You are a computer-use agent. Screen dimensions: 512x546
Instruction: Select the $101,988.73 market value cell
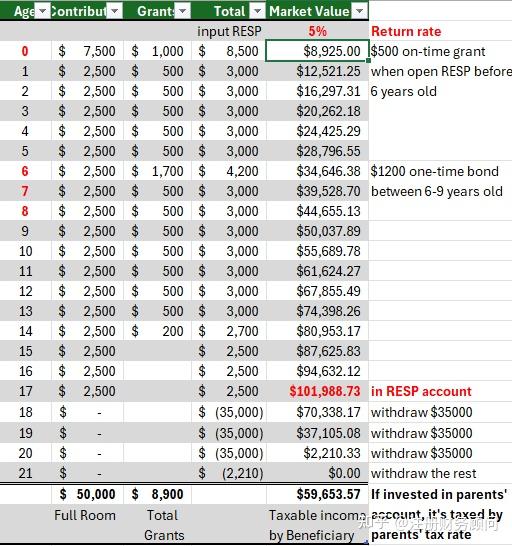pos(317,391)
